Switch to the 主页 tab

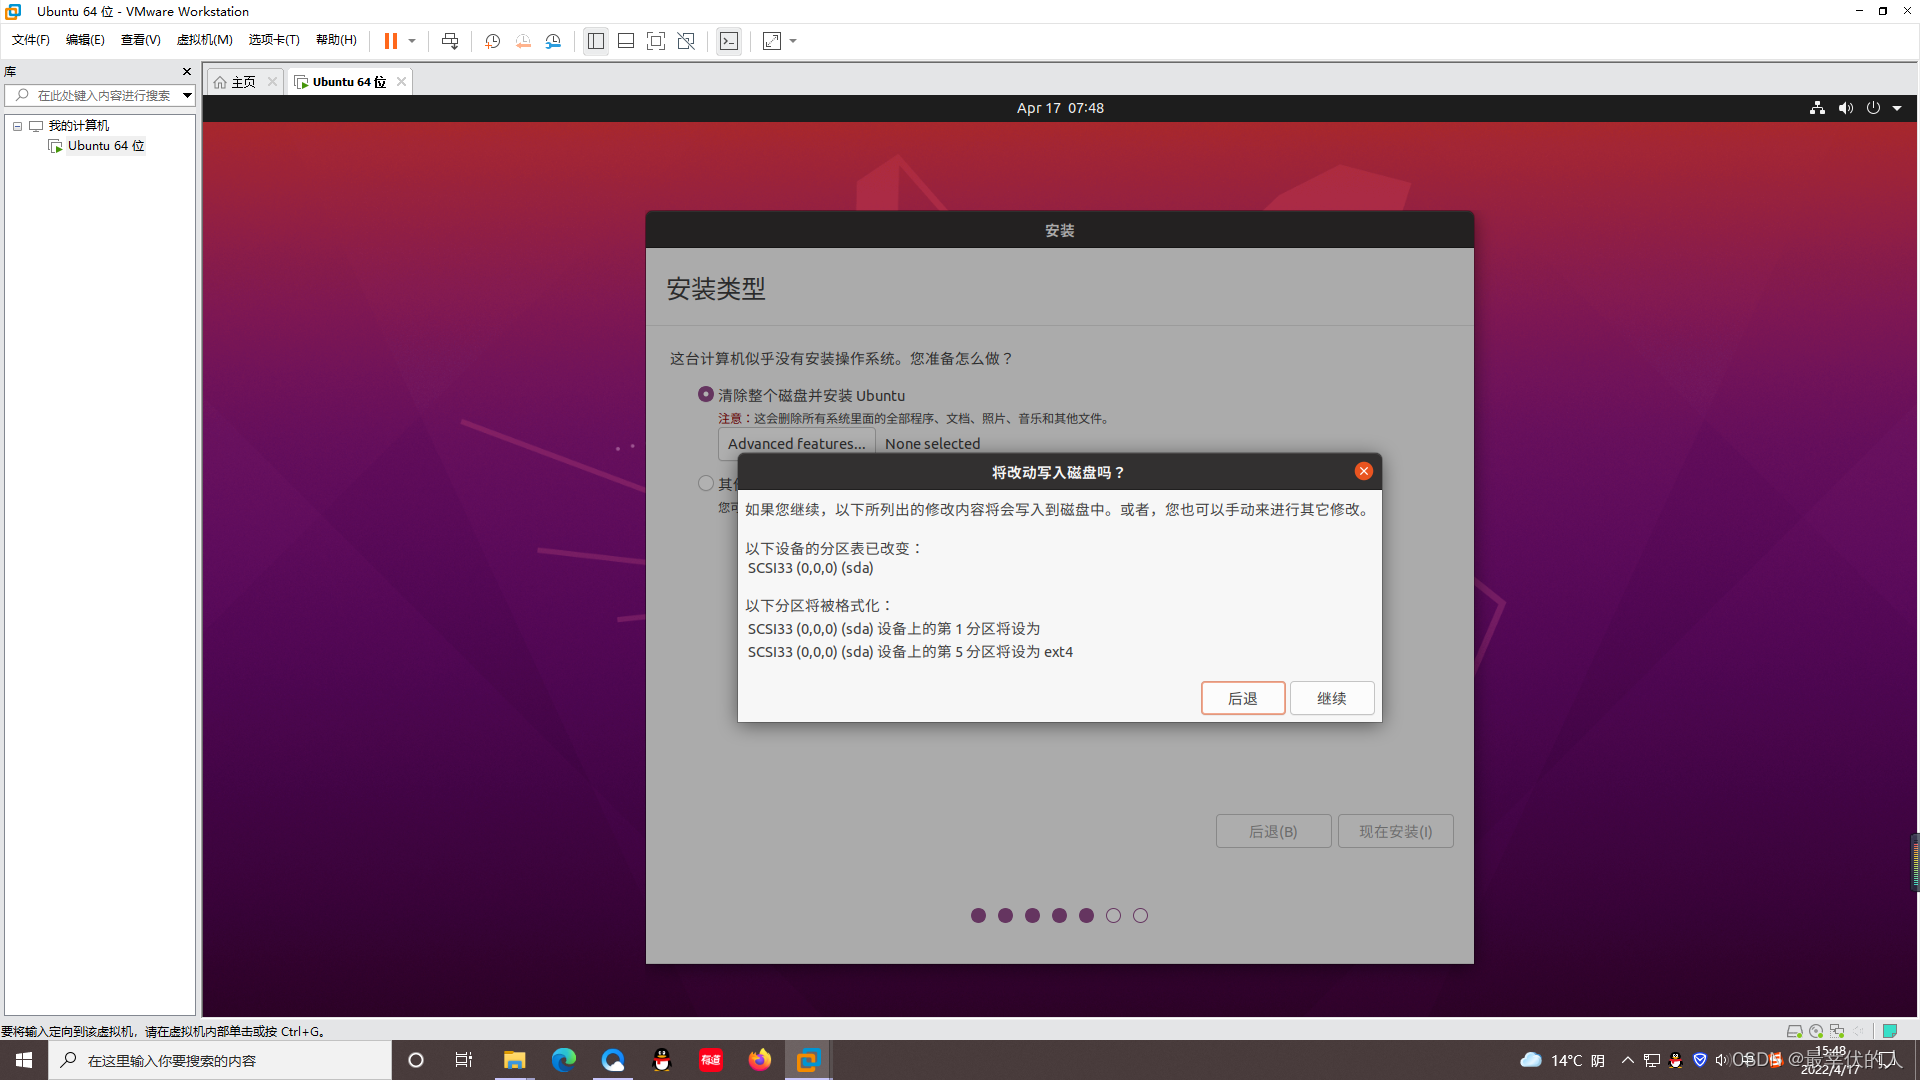tap(236, 82)
